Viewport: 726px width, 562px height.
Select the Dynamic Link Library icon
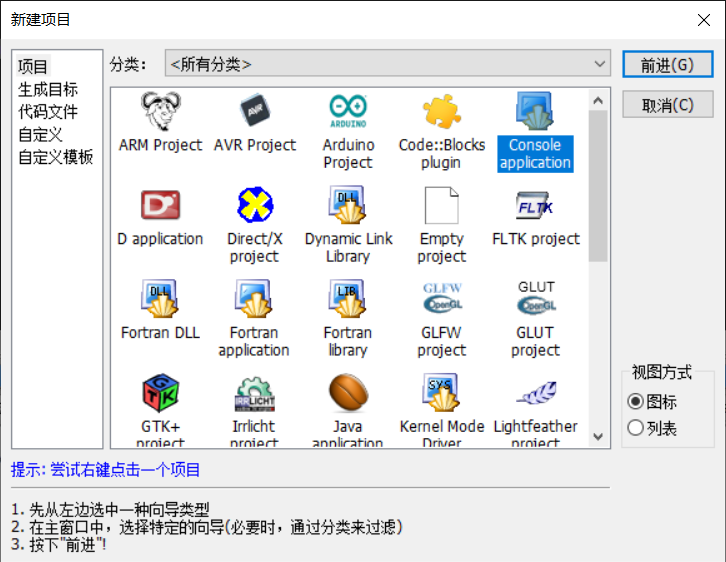(x=348, y=206)
